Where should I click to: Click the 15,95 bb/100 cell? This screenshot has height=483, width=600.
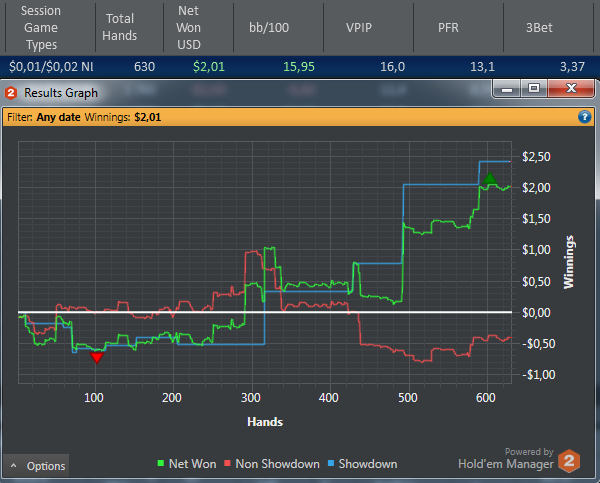(299, 67)
